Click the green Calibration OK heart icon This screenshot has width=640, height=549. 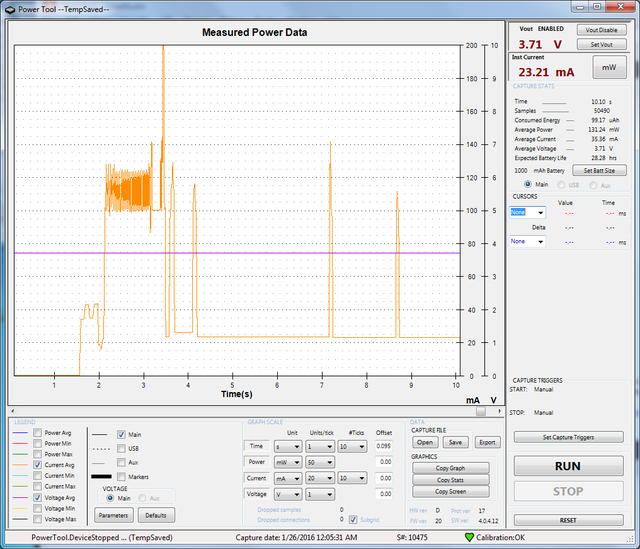point(470,537)
